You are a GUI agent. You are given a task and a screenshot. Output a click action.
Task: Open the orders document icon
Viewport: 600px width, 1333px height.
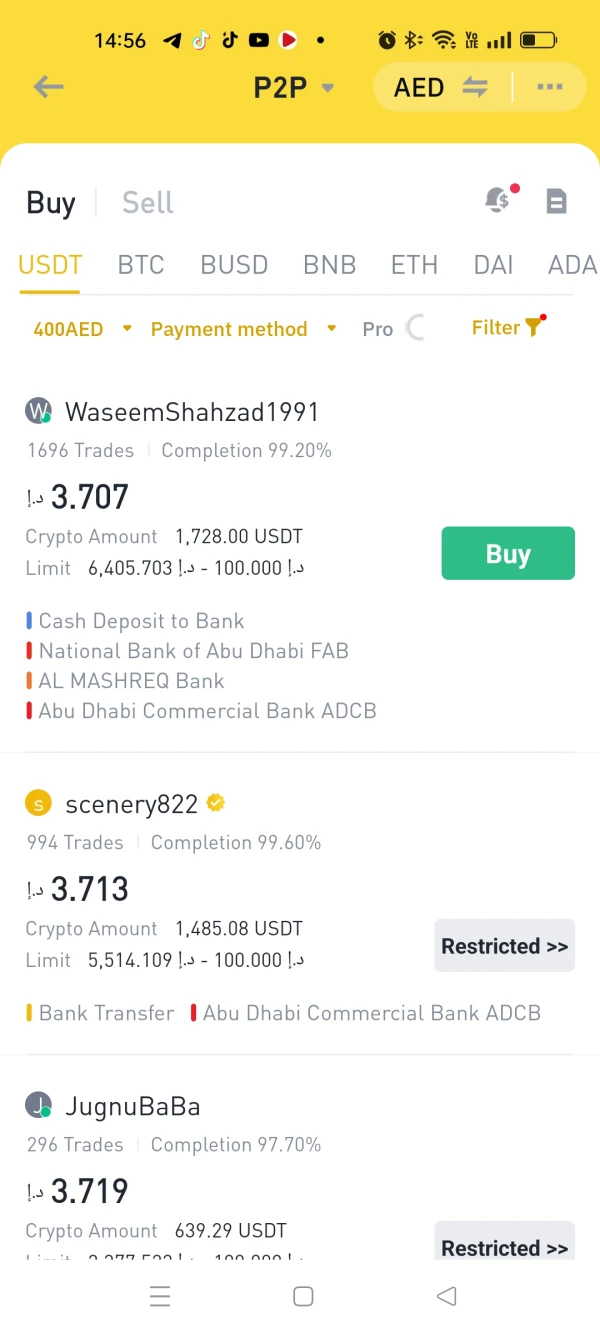pyautogui.click(x=556, y=201)
